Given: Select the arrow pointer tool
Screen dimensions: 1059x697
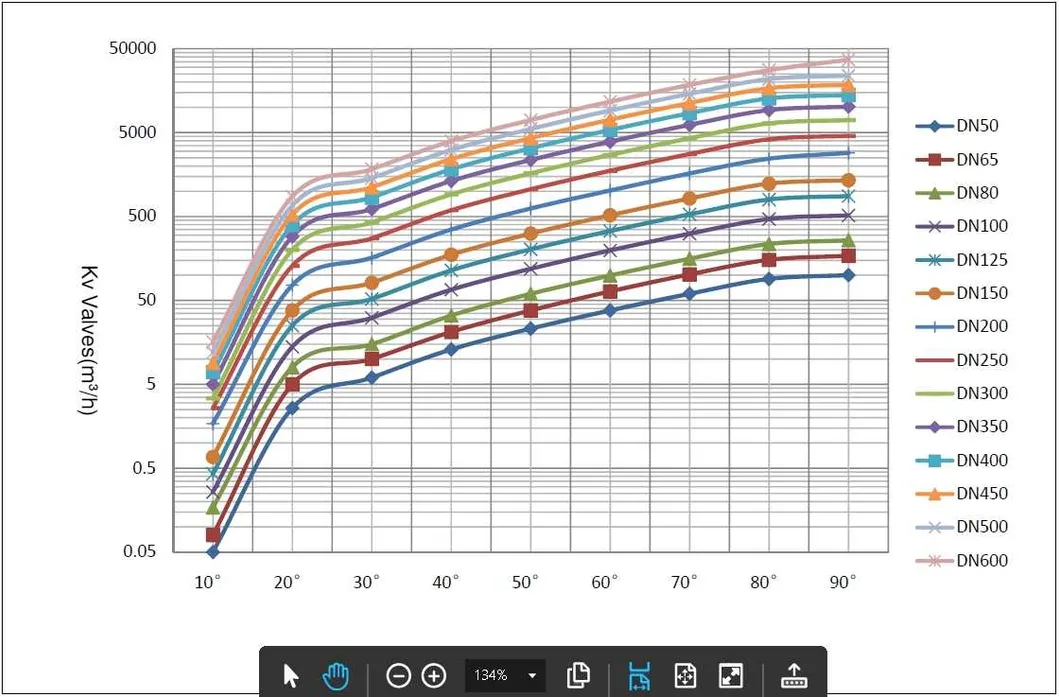Looking at the screenshot, I should click(x=289, y=676).
